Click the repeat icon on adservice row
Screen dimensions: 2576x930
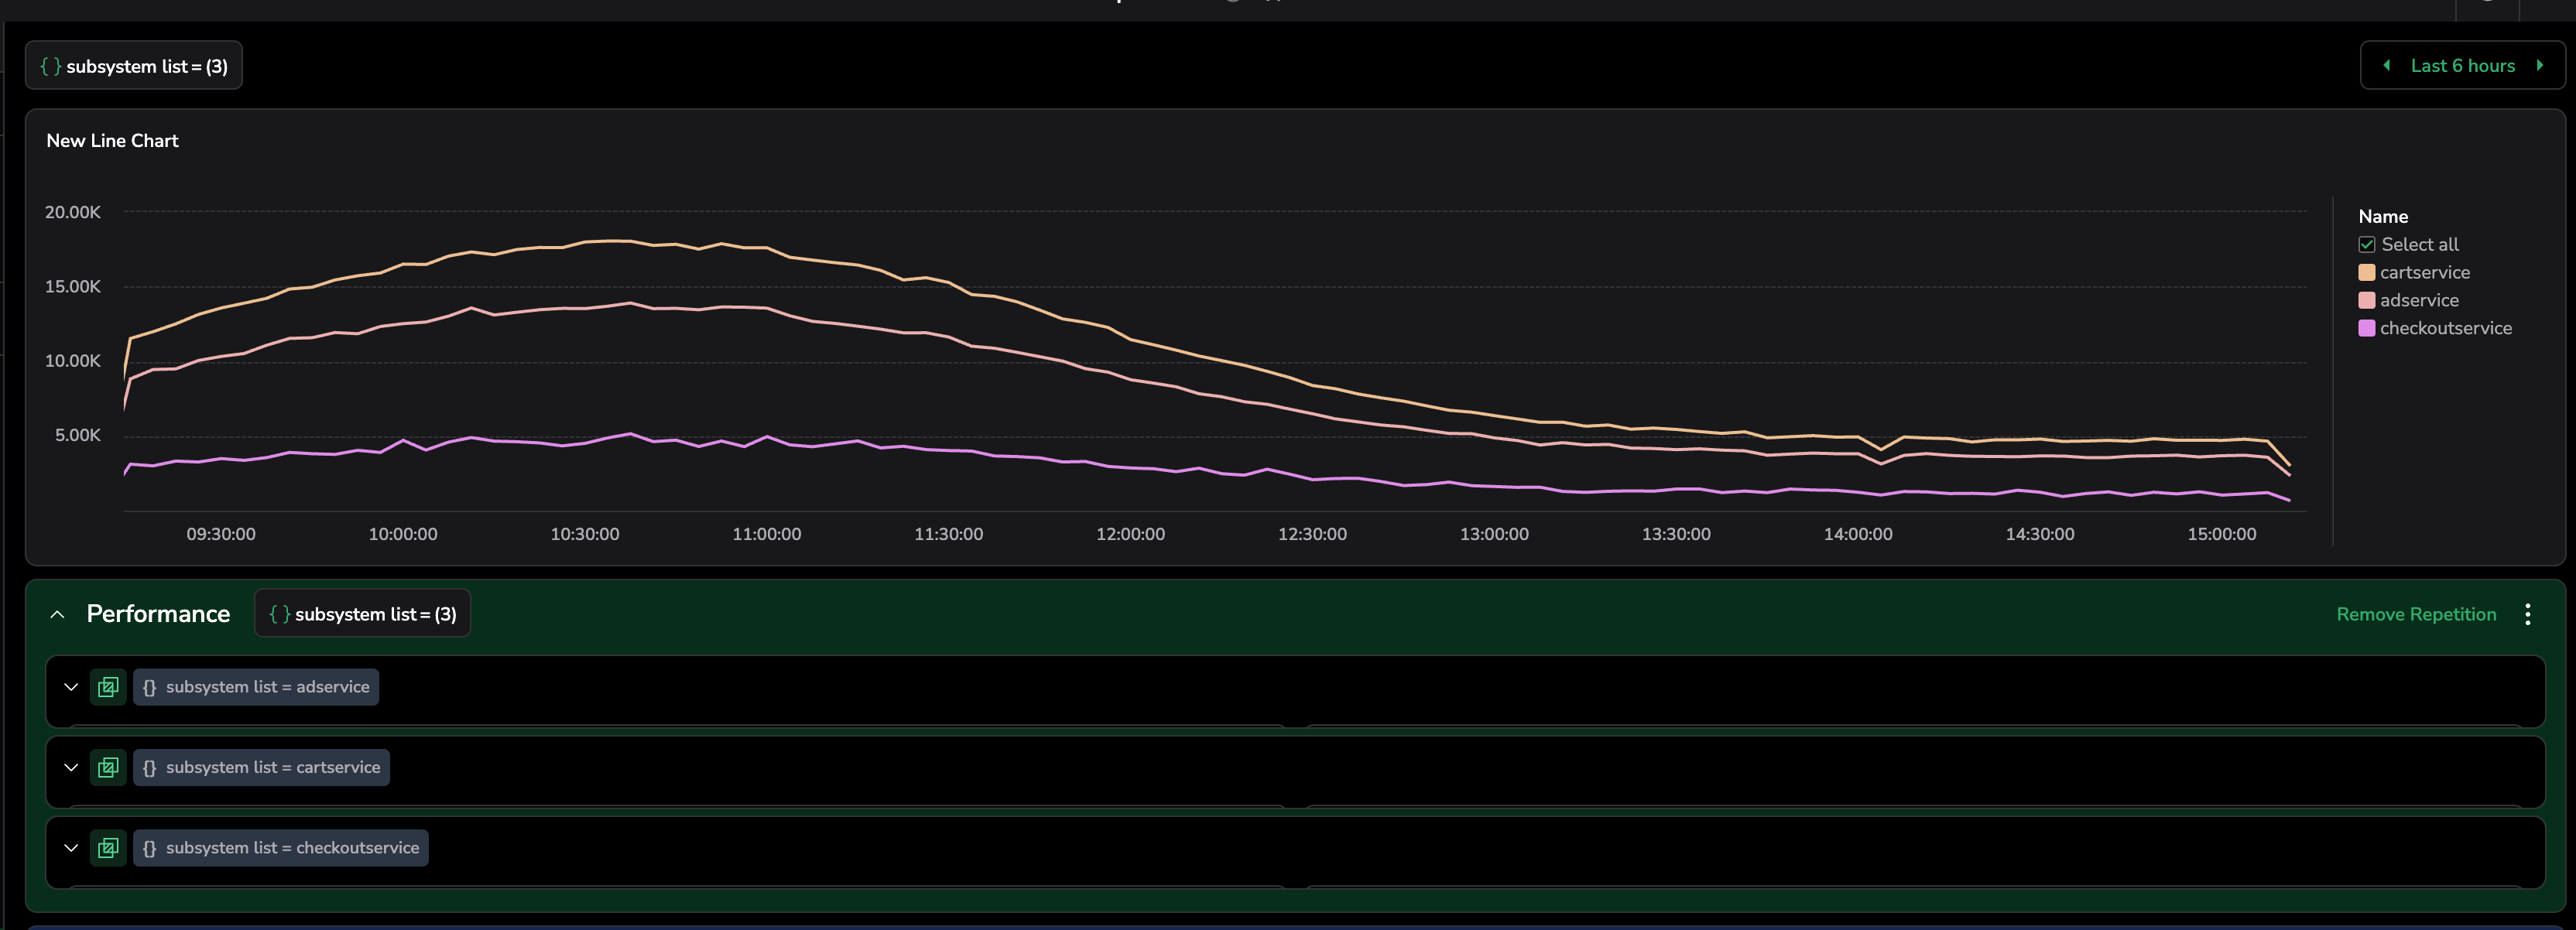[108, 687]
